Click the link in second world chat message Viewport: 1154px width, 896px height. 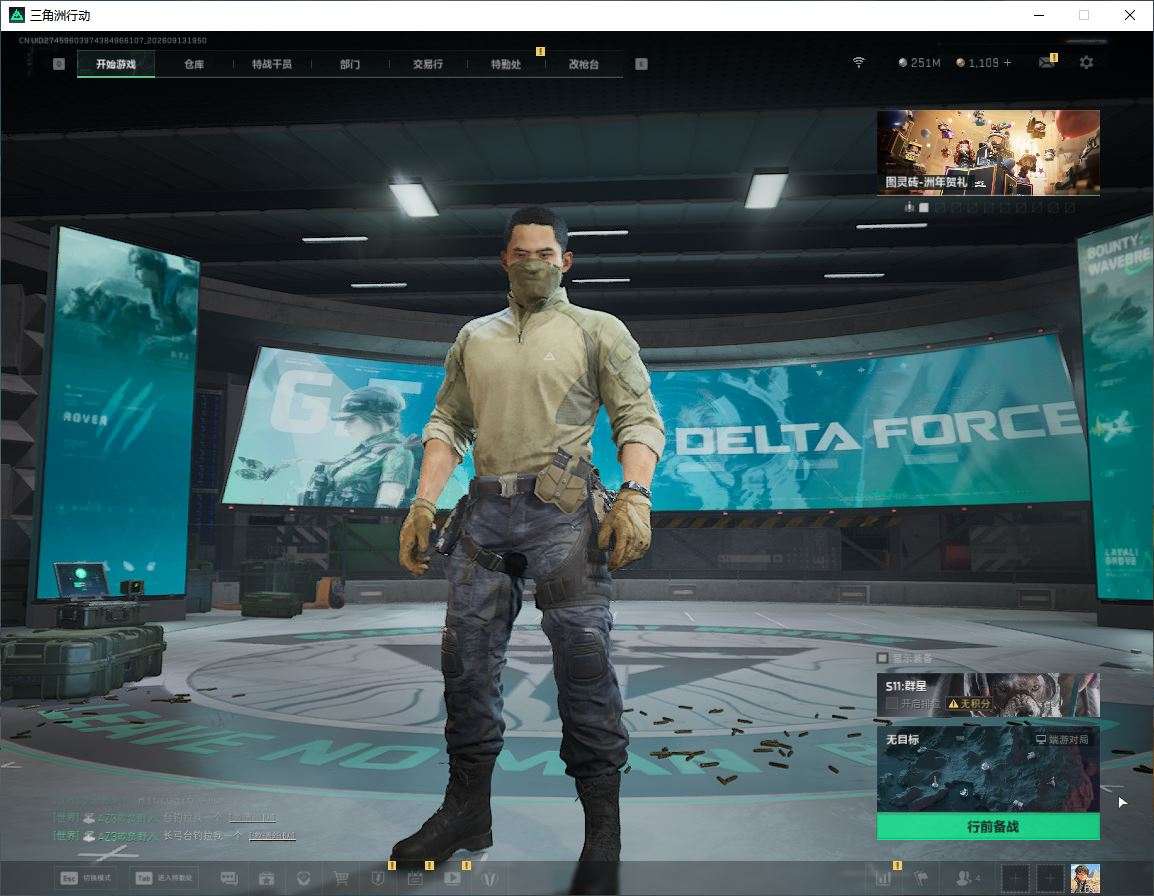(x=272, y=836)
